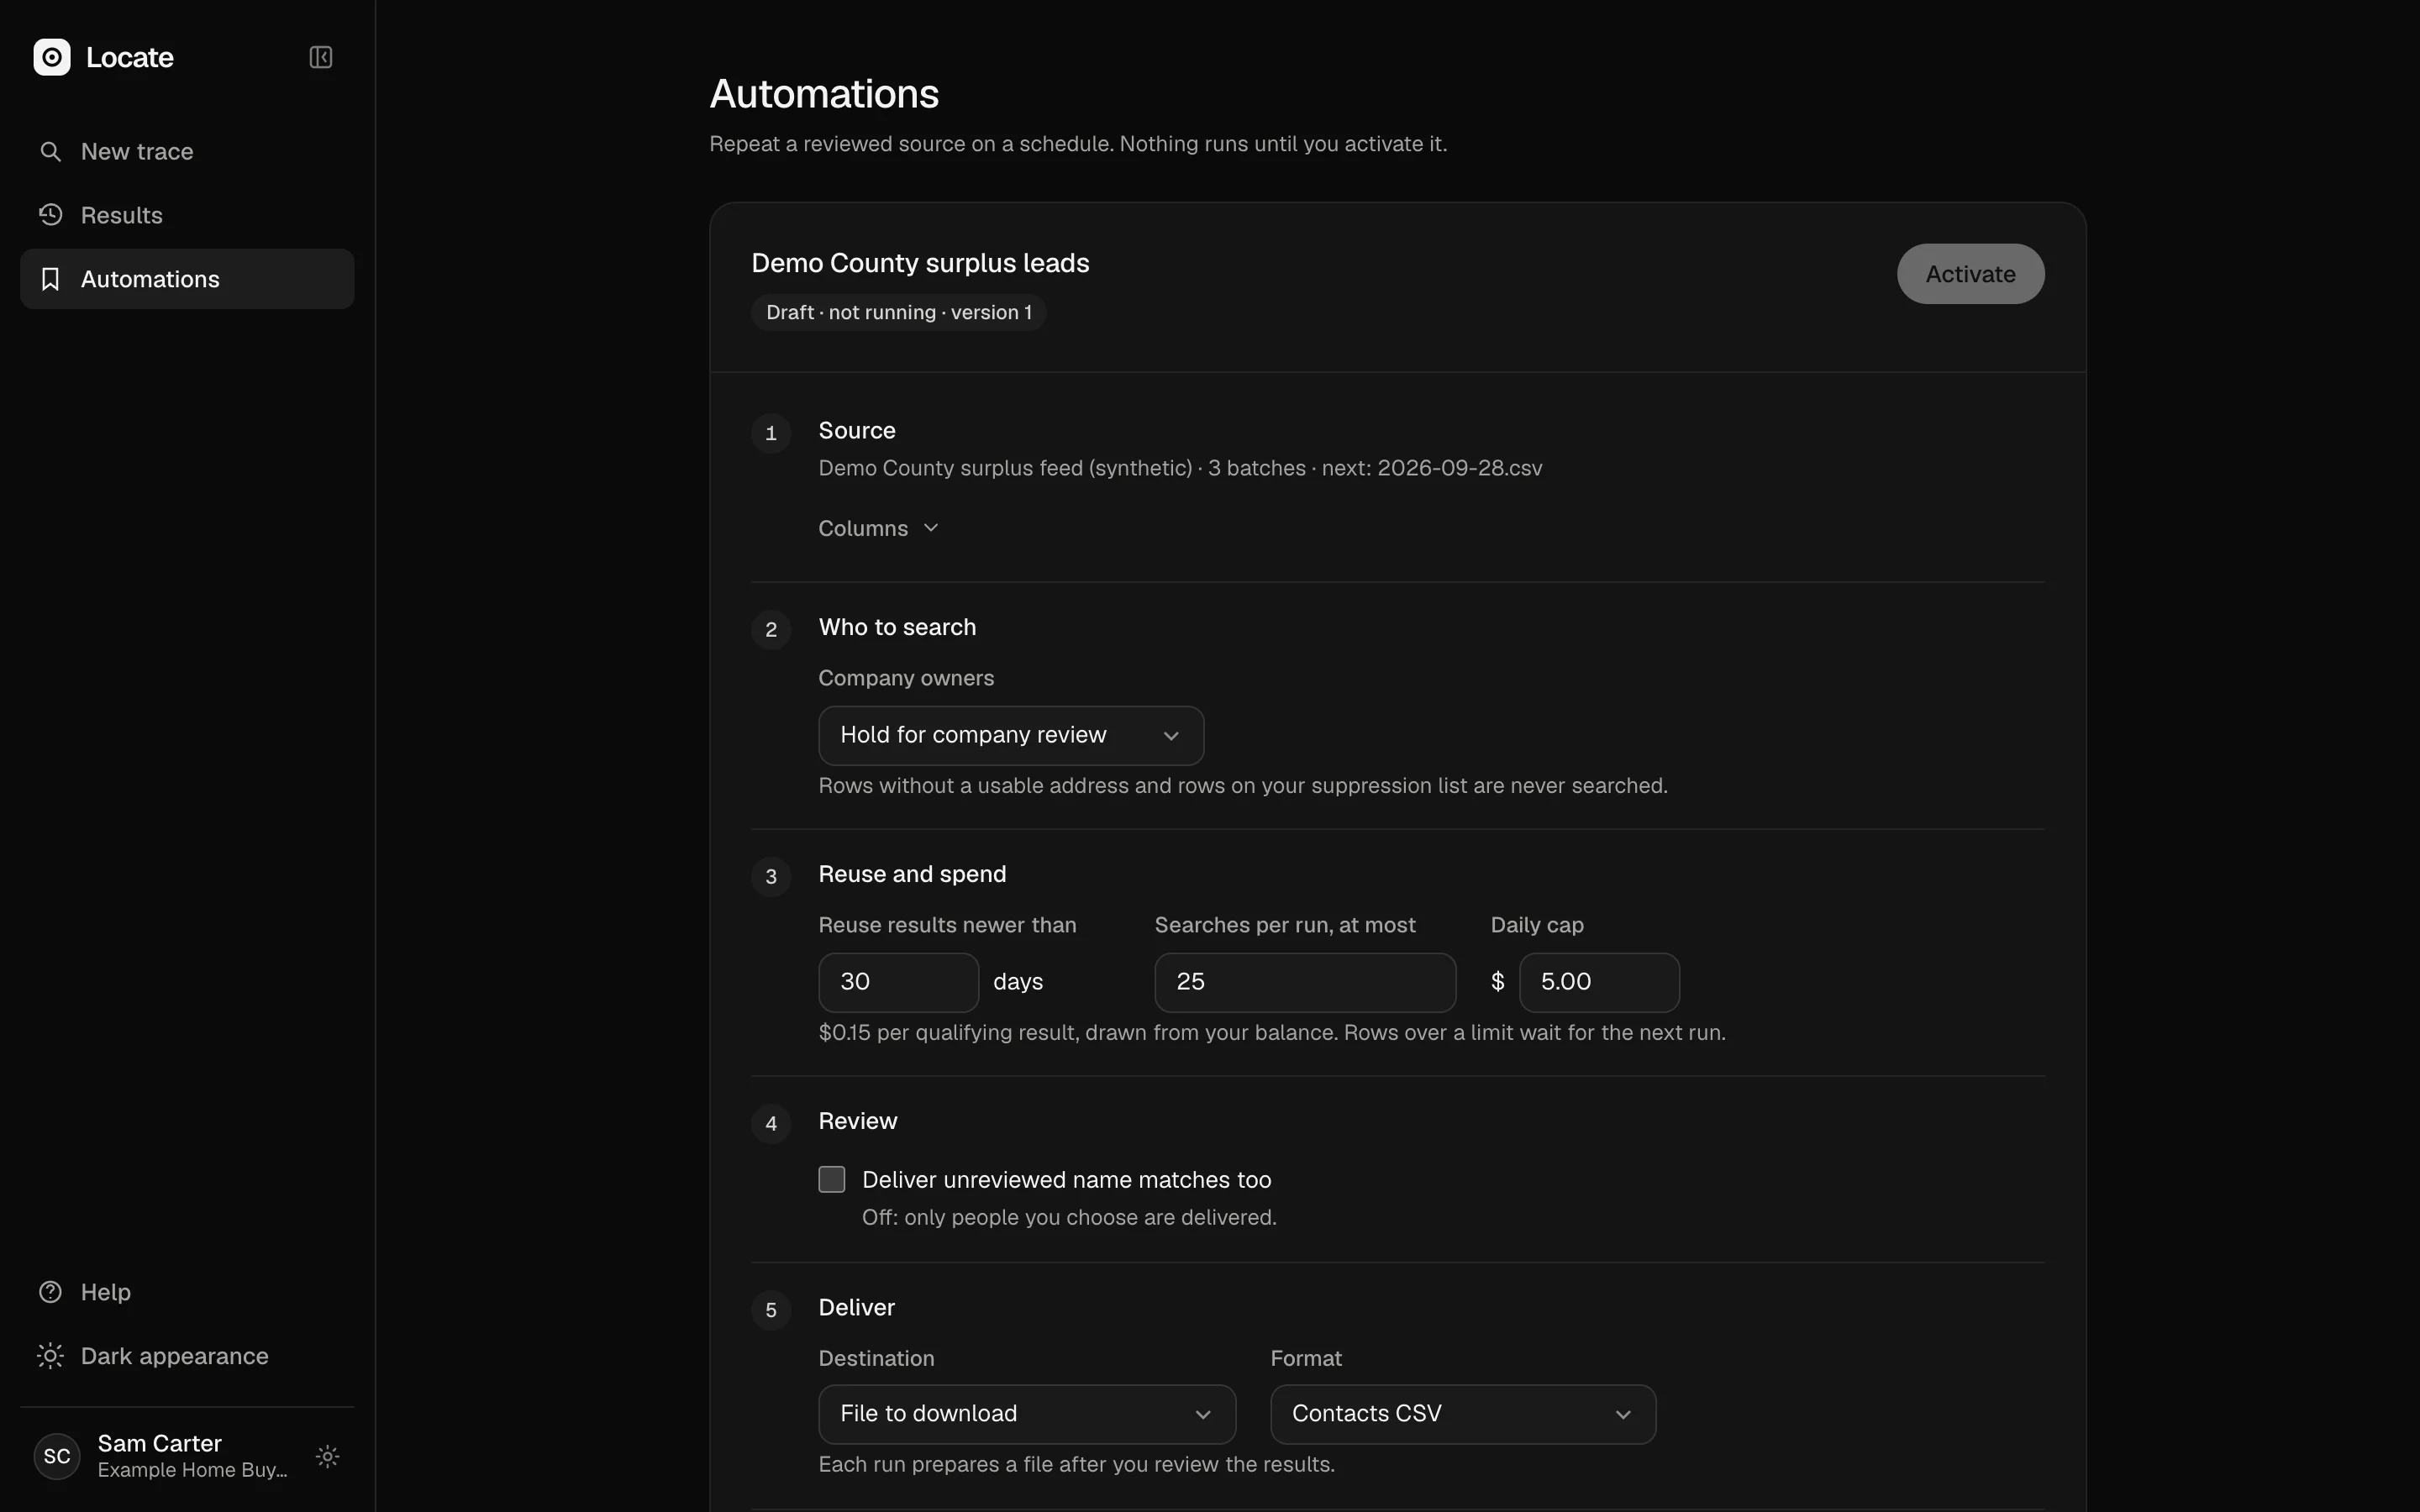
Task: Open the Help menu item
Action: pyautogui.click(x=187, y=1292)
